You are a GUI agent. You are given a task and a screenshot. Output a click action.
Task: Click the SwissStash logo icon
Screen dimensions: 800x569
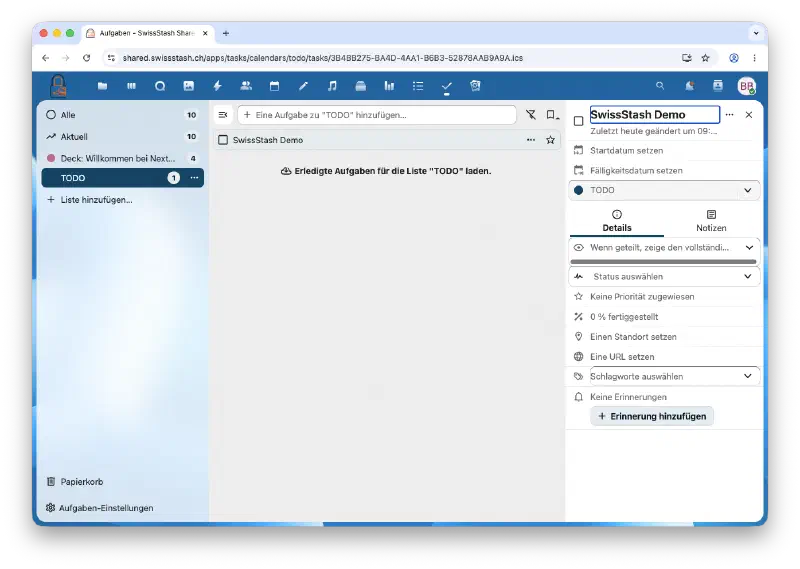(x=59, y=85)
